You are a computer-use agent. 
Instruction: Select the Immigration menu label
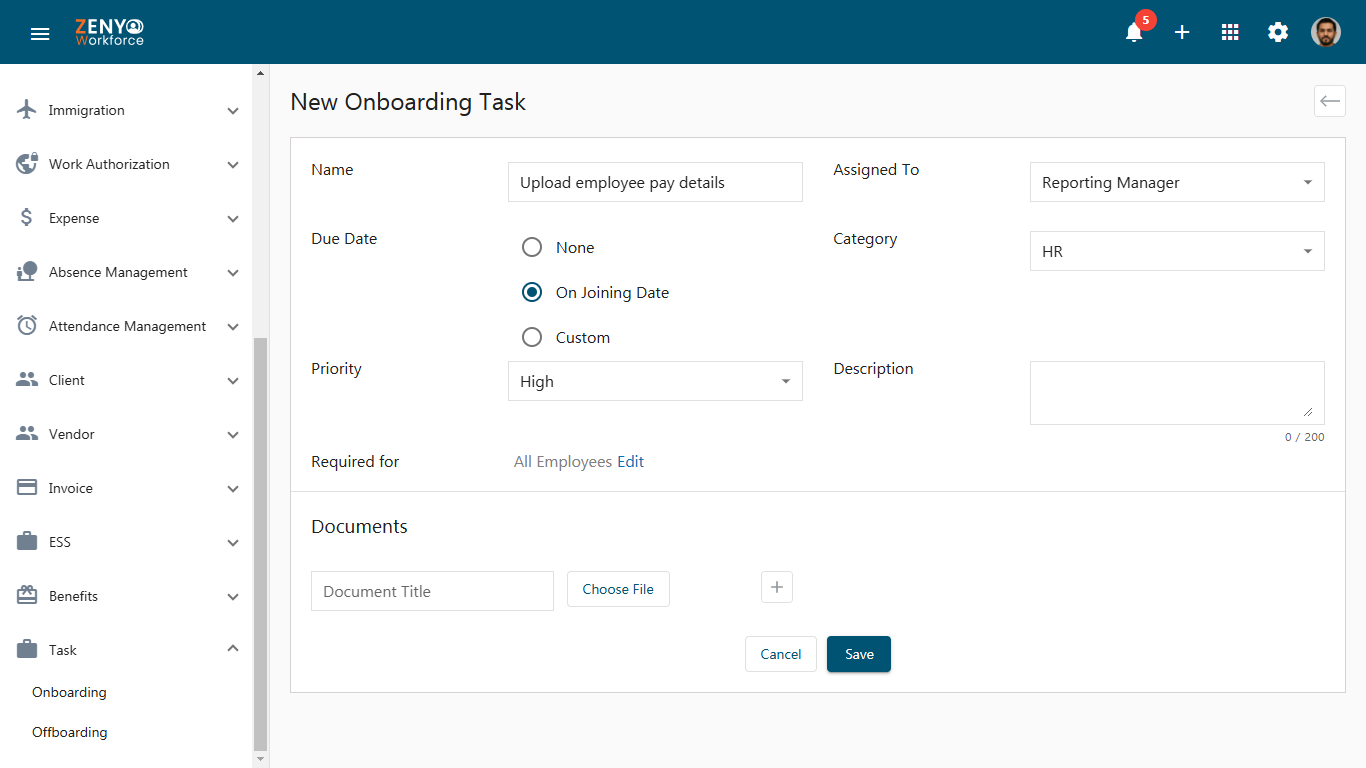point(87,110)
